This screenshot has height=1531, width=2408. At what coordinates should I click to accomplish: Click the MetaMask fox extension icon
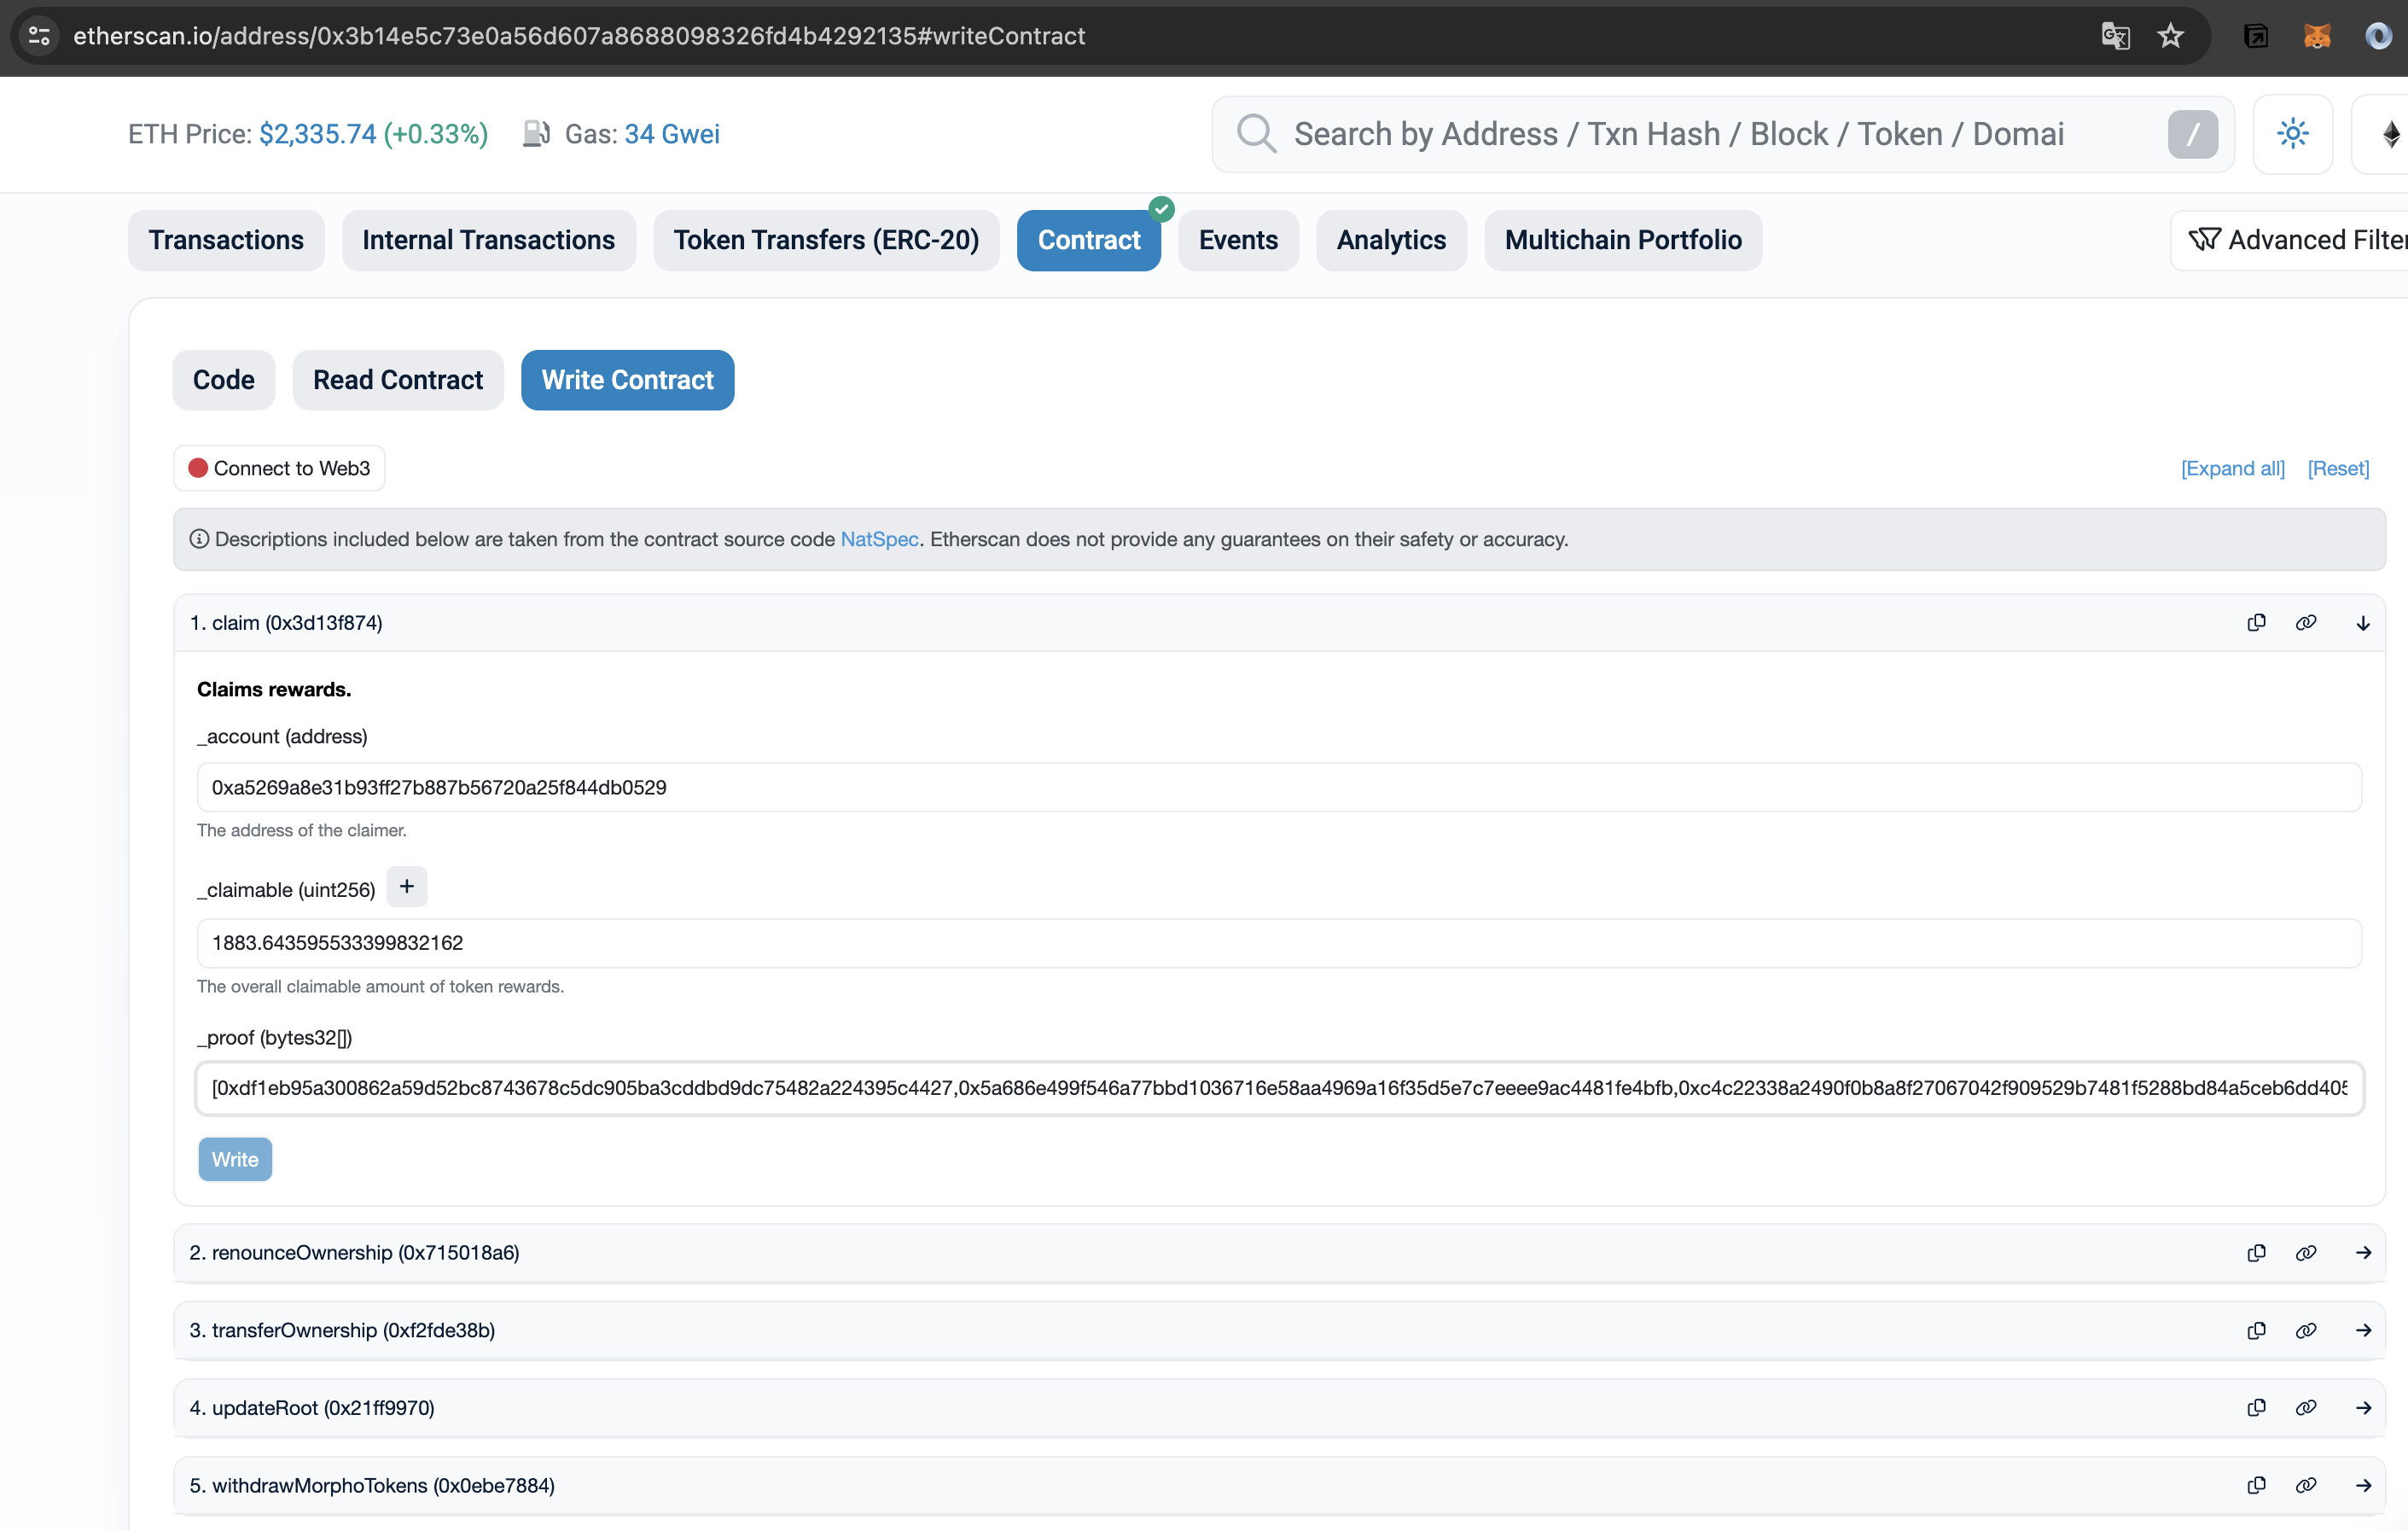(x=2317, y=36)
